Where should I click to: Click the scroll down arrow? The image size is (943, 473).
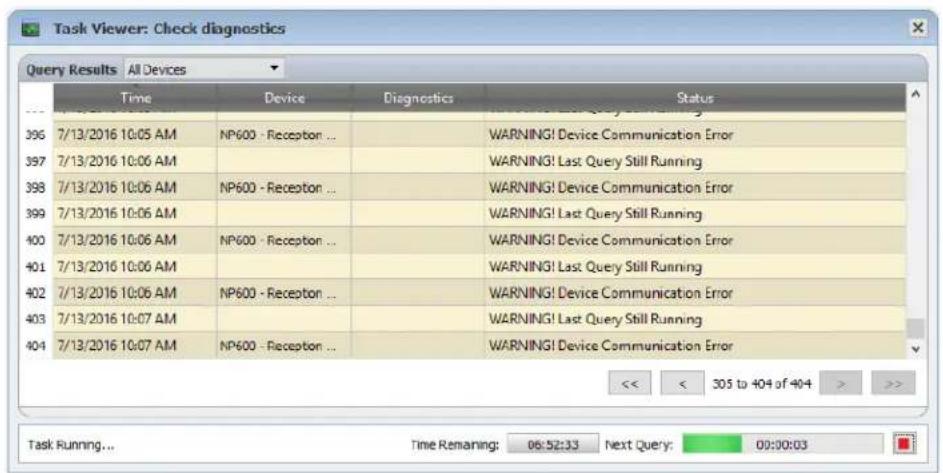(915, 349)
